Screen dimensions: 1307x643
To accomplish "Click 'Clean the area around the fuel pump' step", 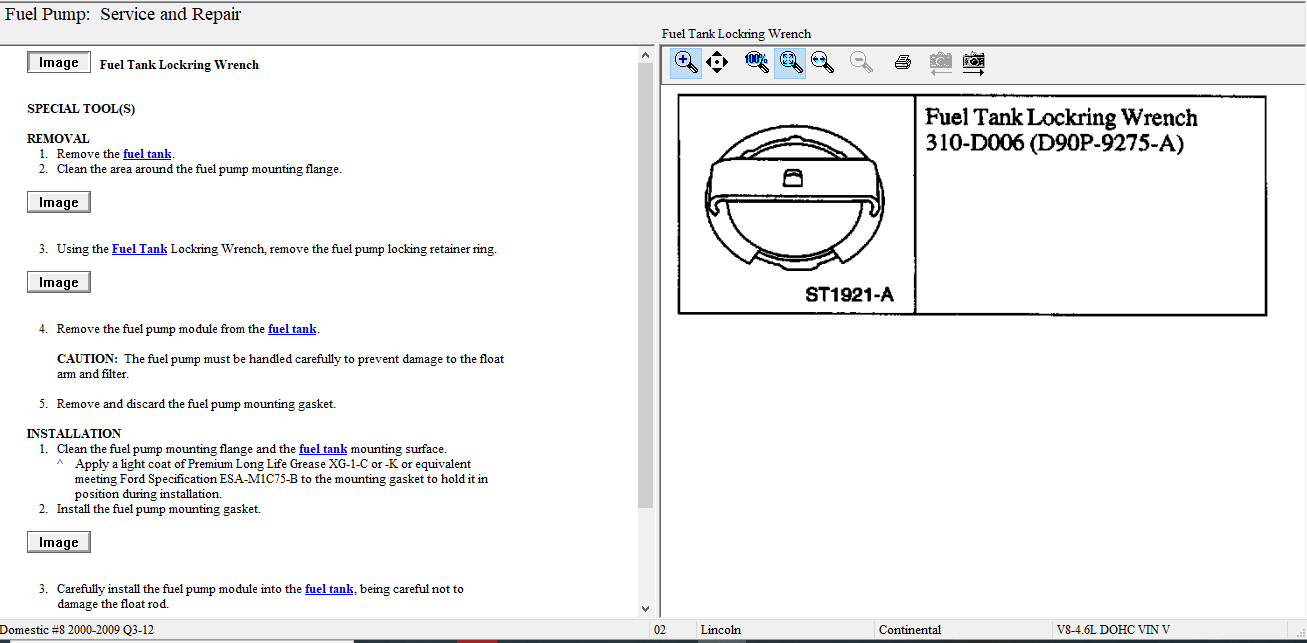I will tap(199, 169).
